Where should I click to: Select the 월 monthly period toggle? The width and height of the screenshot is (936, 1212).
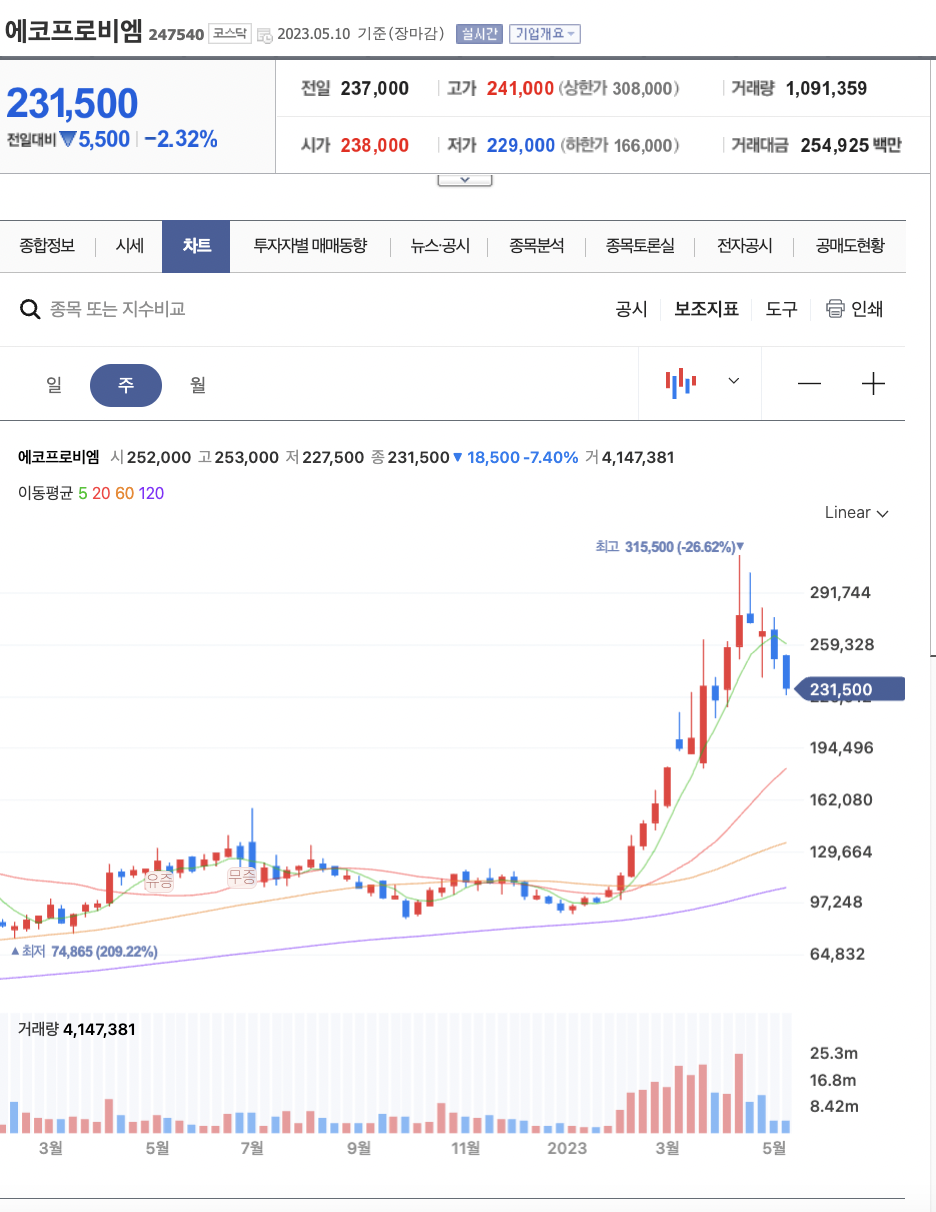(198, 385)
